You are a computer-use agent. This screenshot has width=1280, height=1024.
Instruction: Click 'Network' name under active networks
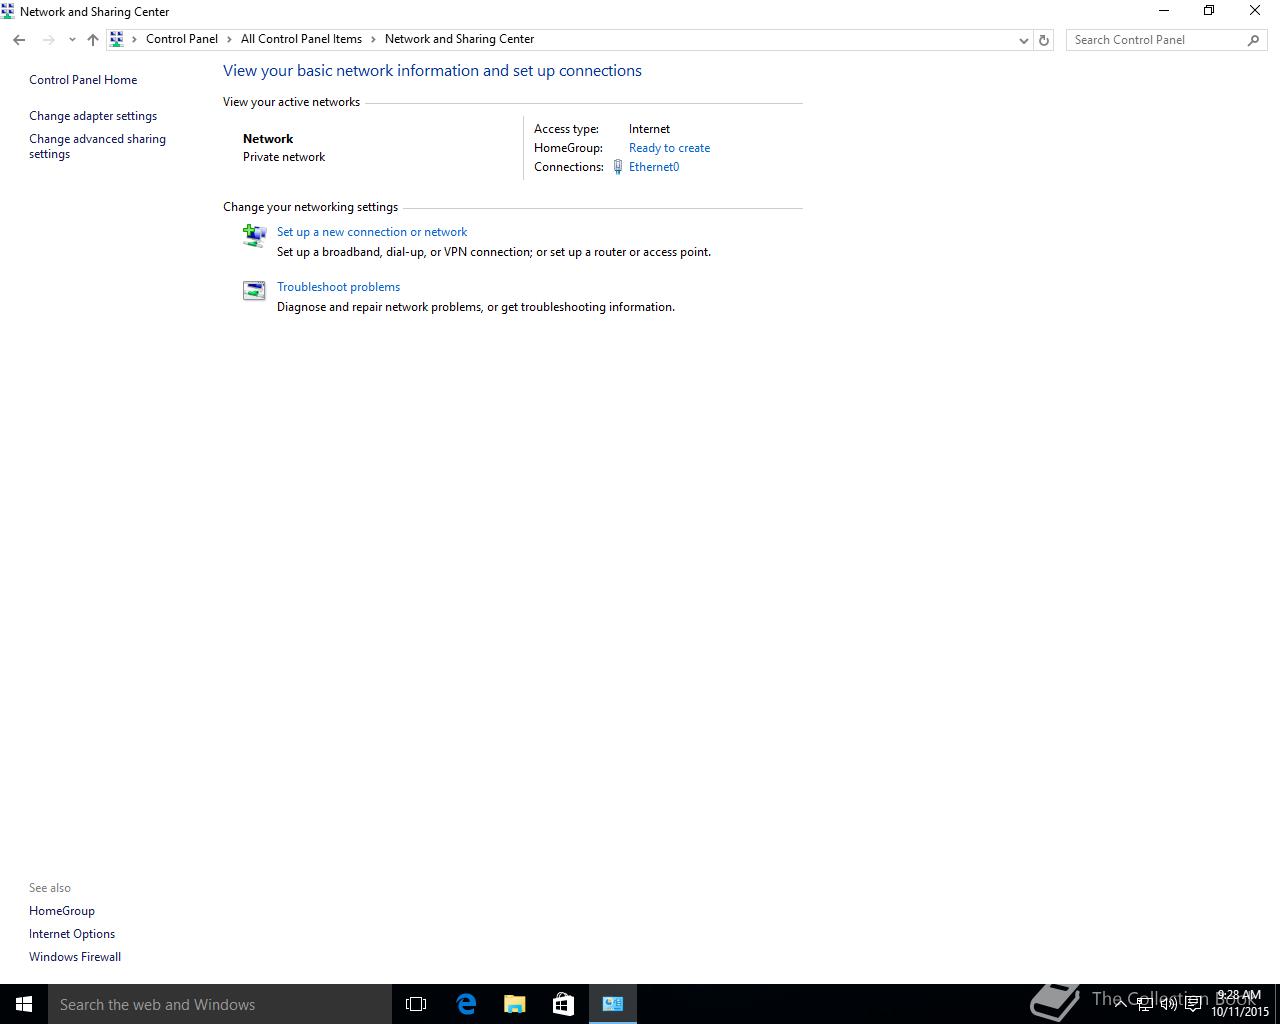click(x=268, y=139)
